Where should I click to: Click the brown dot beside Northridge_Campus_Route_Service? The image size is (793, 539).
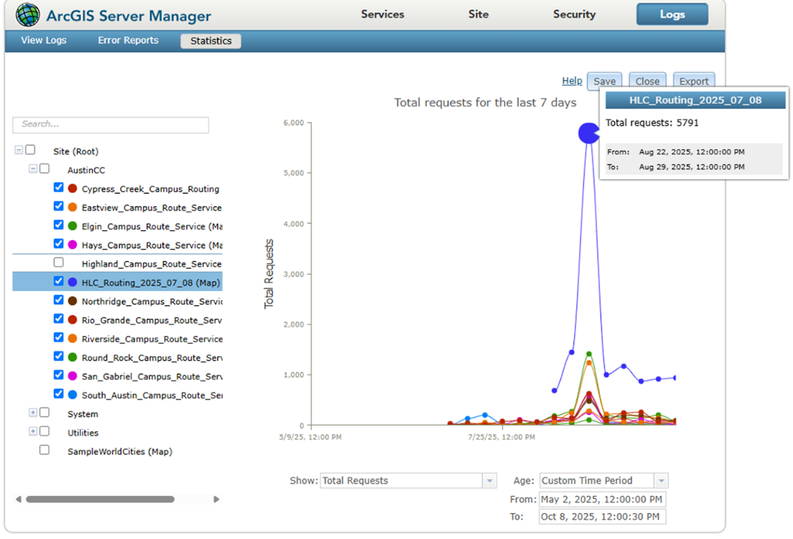72,301
